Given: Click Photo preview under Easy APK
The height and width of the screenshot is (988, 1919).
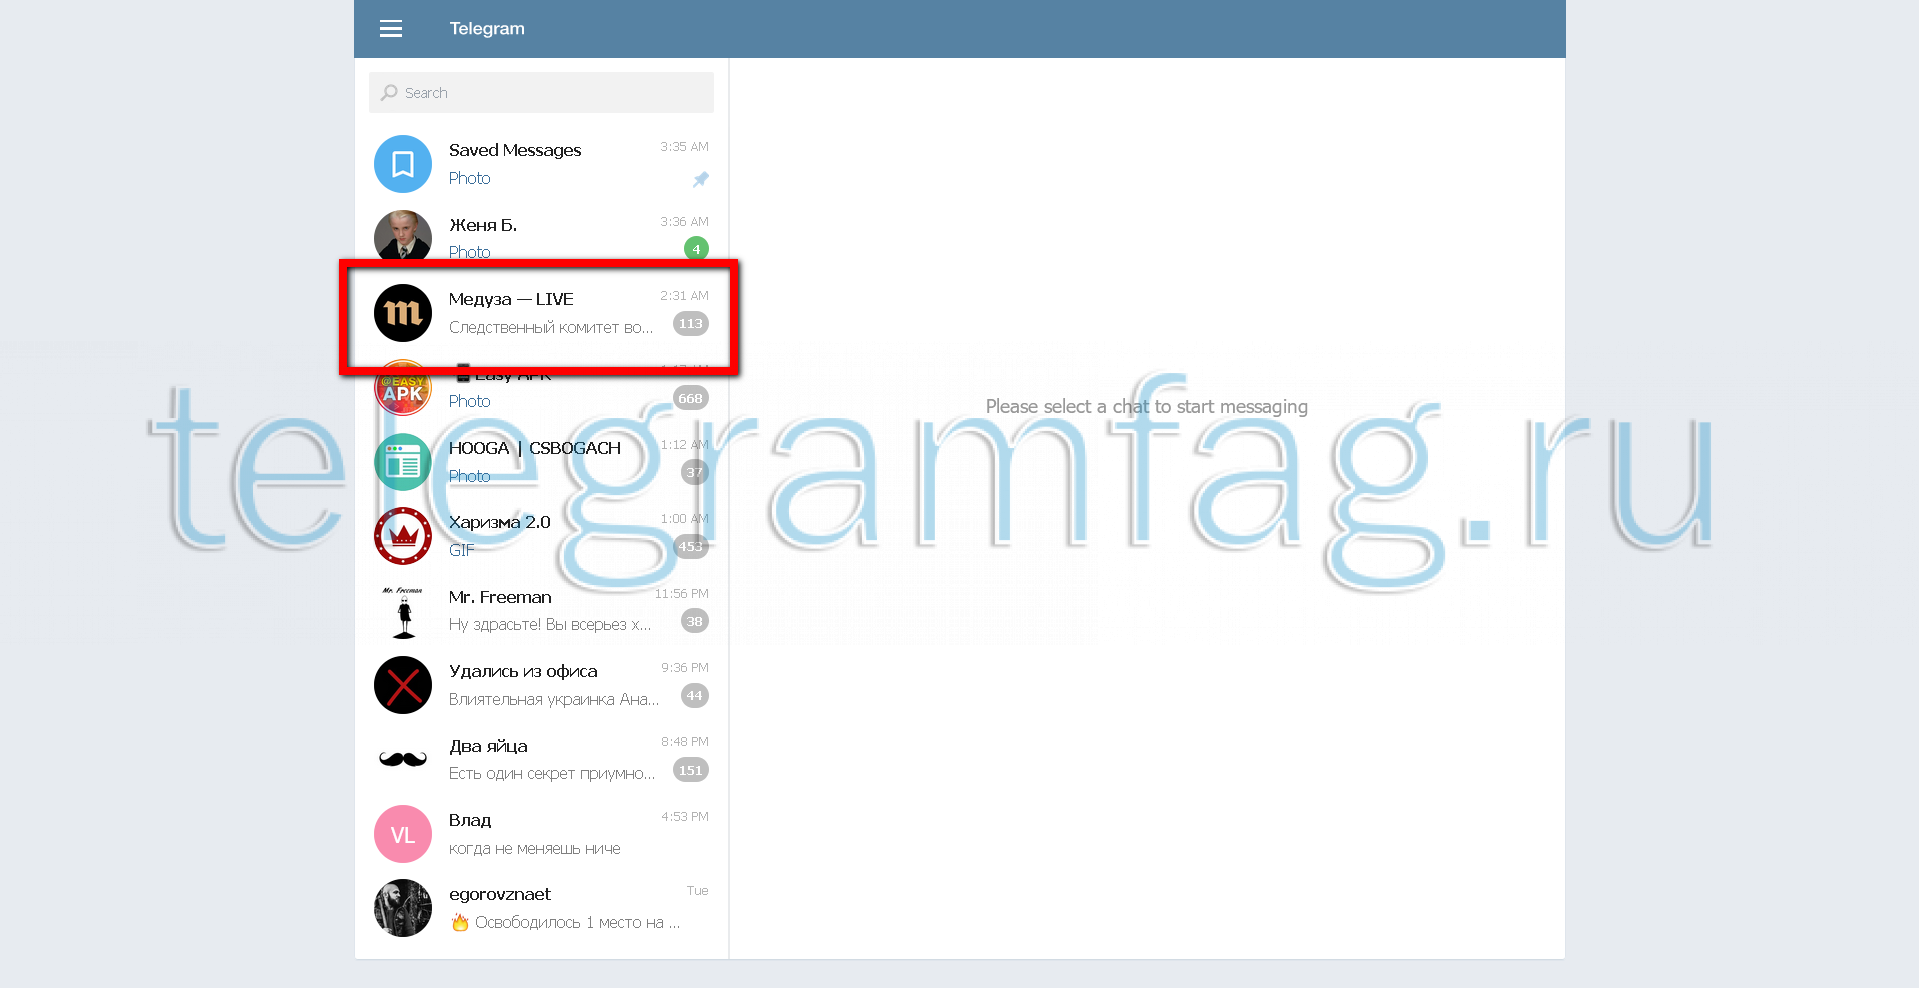Looking at the screenshot, I should (x=470, y=401).
